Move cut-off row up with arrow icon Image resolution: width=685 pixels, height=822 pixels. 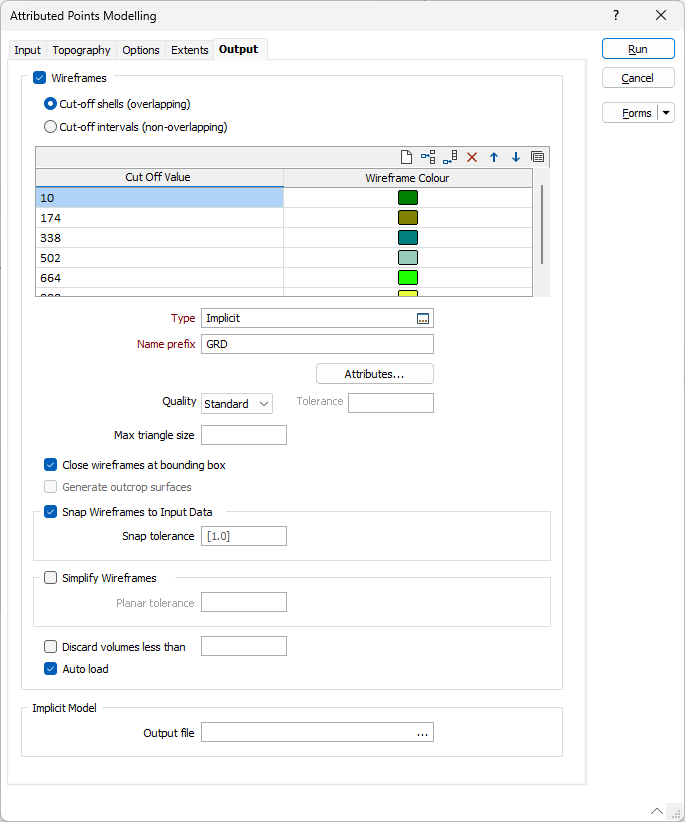pos(494,157)
